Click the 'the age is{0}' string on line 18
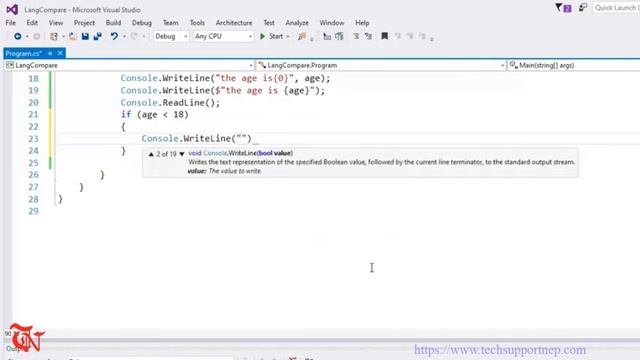The width and height of the screenshot is (640, 360). click(x=255, y=78)
